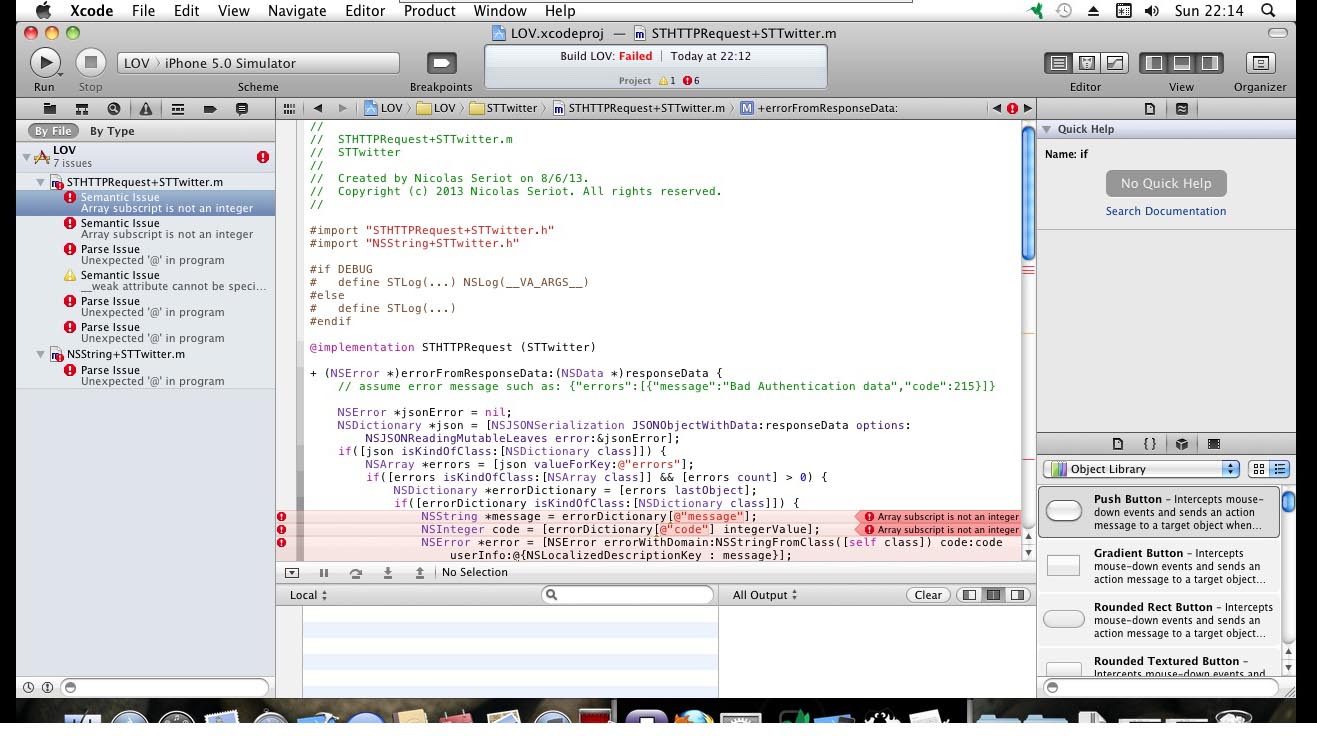Viewport: 1317px width, 736px height.
Task: Show the Quick Help inspector tab
Action: click(1182, 108)
